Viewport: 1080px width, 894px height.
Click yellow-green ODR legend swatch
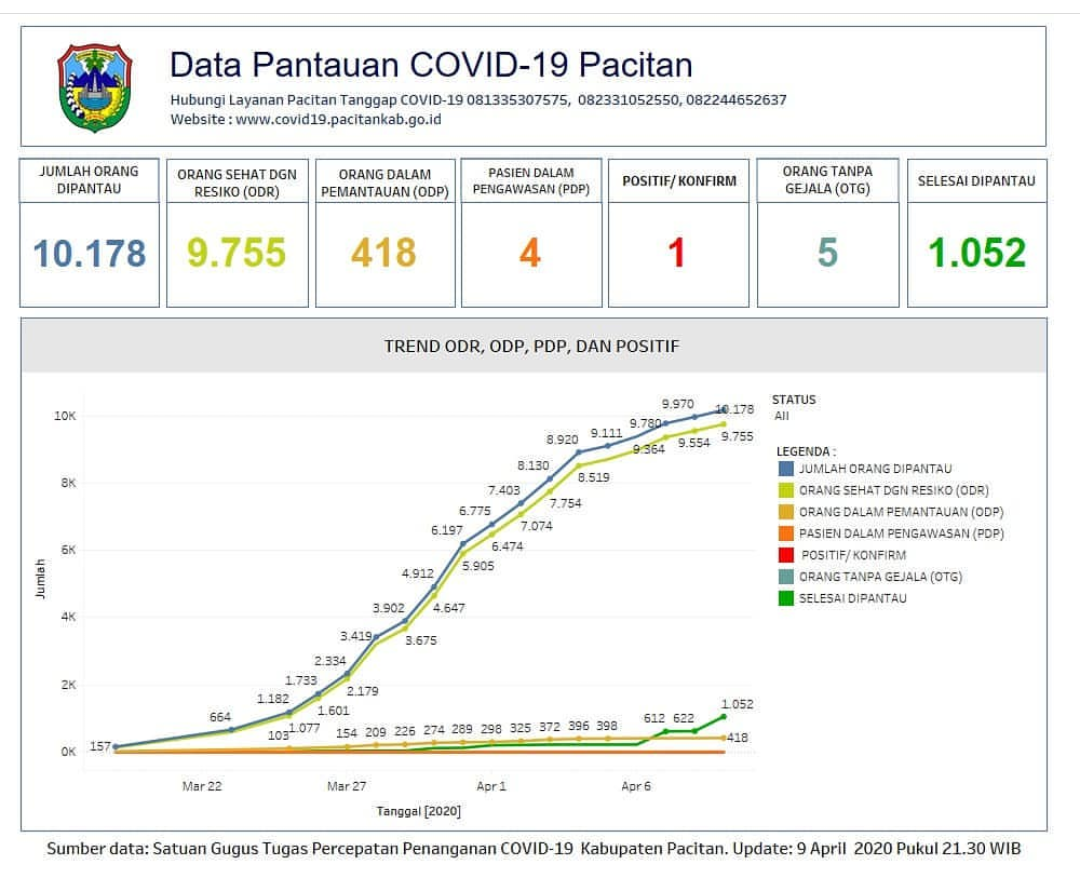[x=786, y=490]
